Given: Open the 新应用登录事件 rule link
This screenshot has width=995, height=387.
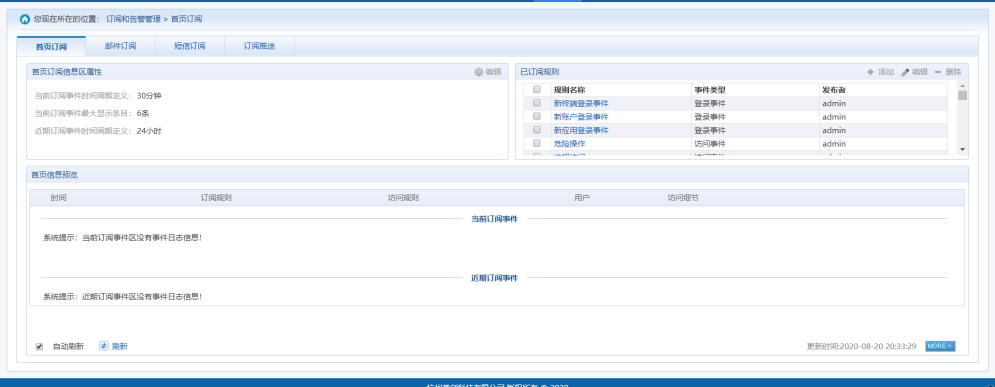Looking at the screenshot, I should pos(581,130).
